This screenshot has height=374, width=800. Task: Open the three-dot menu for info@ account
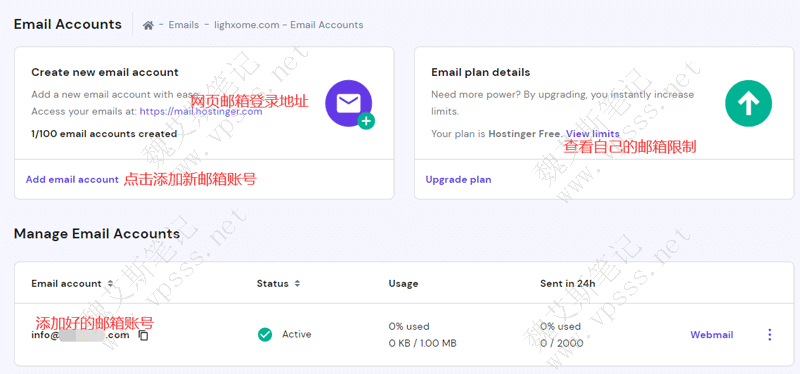click(769, 335)
